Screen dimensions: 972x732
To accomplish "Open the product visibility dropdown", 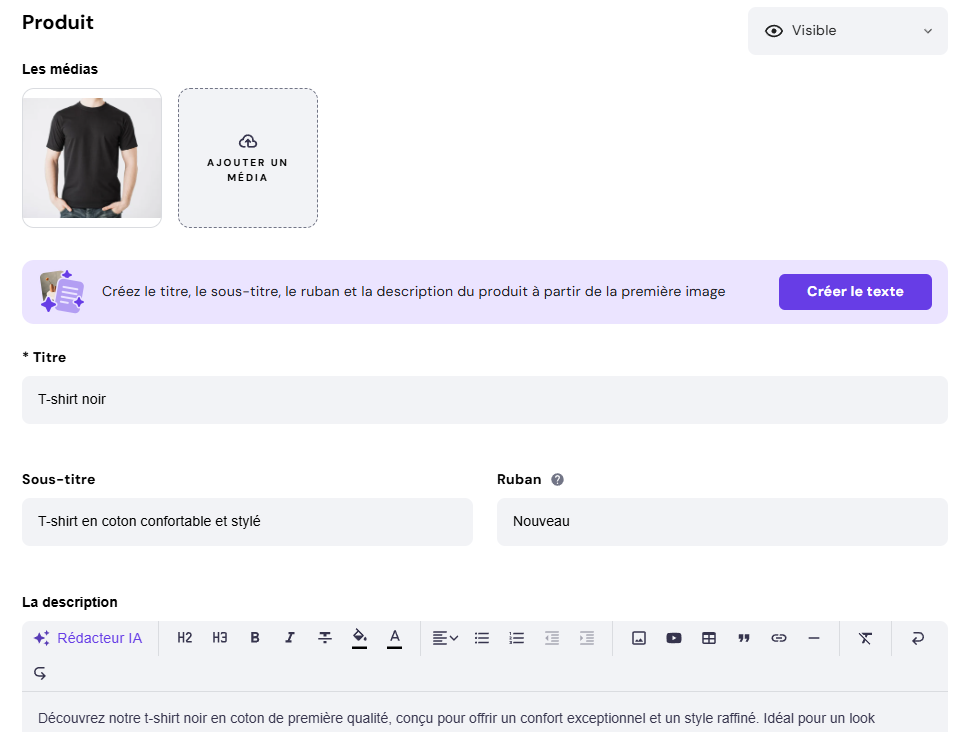I will 847,31.
